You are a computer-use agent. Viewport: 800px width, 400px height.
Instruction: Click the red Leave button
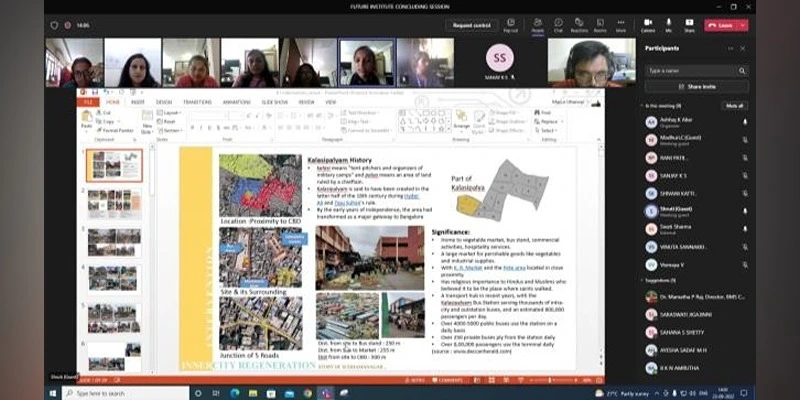tap(720, 25)
